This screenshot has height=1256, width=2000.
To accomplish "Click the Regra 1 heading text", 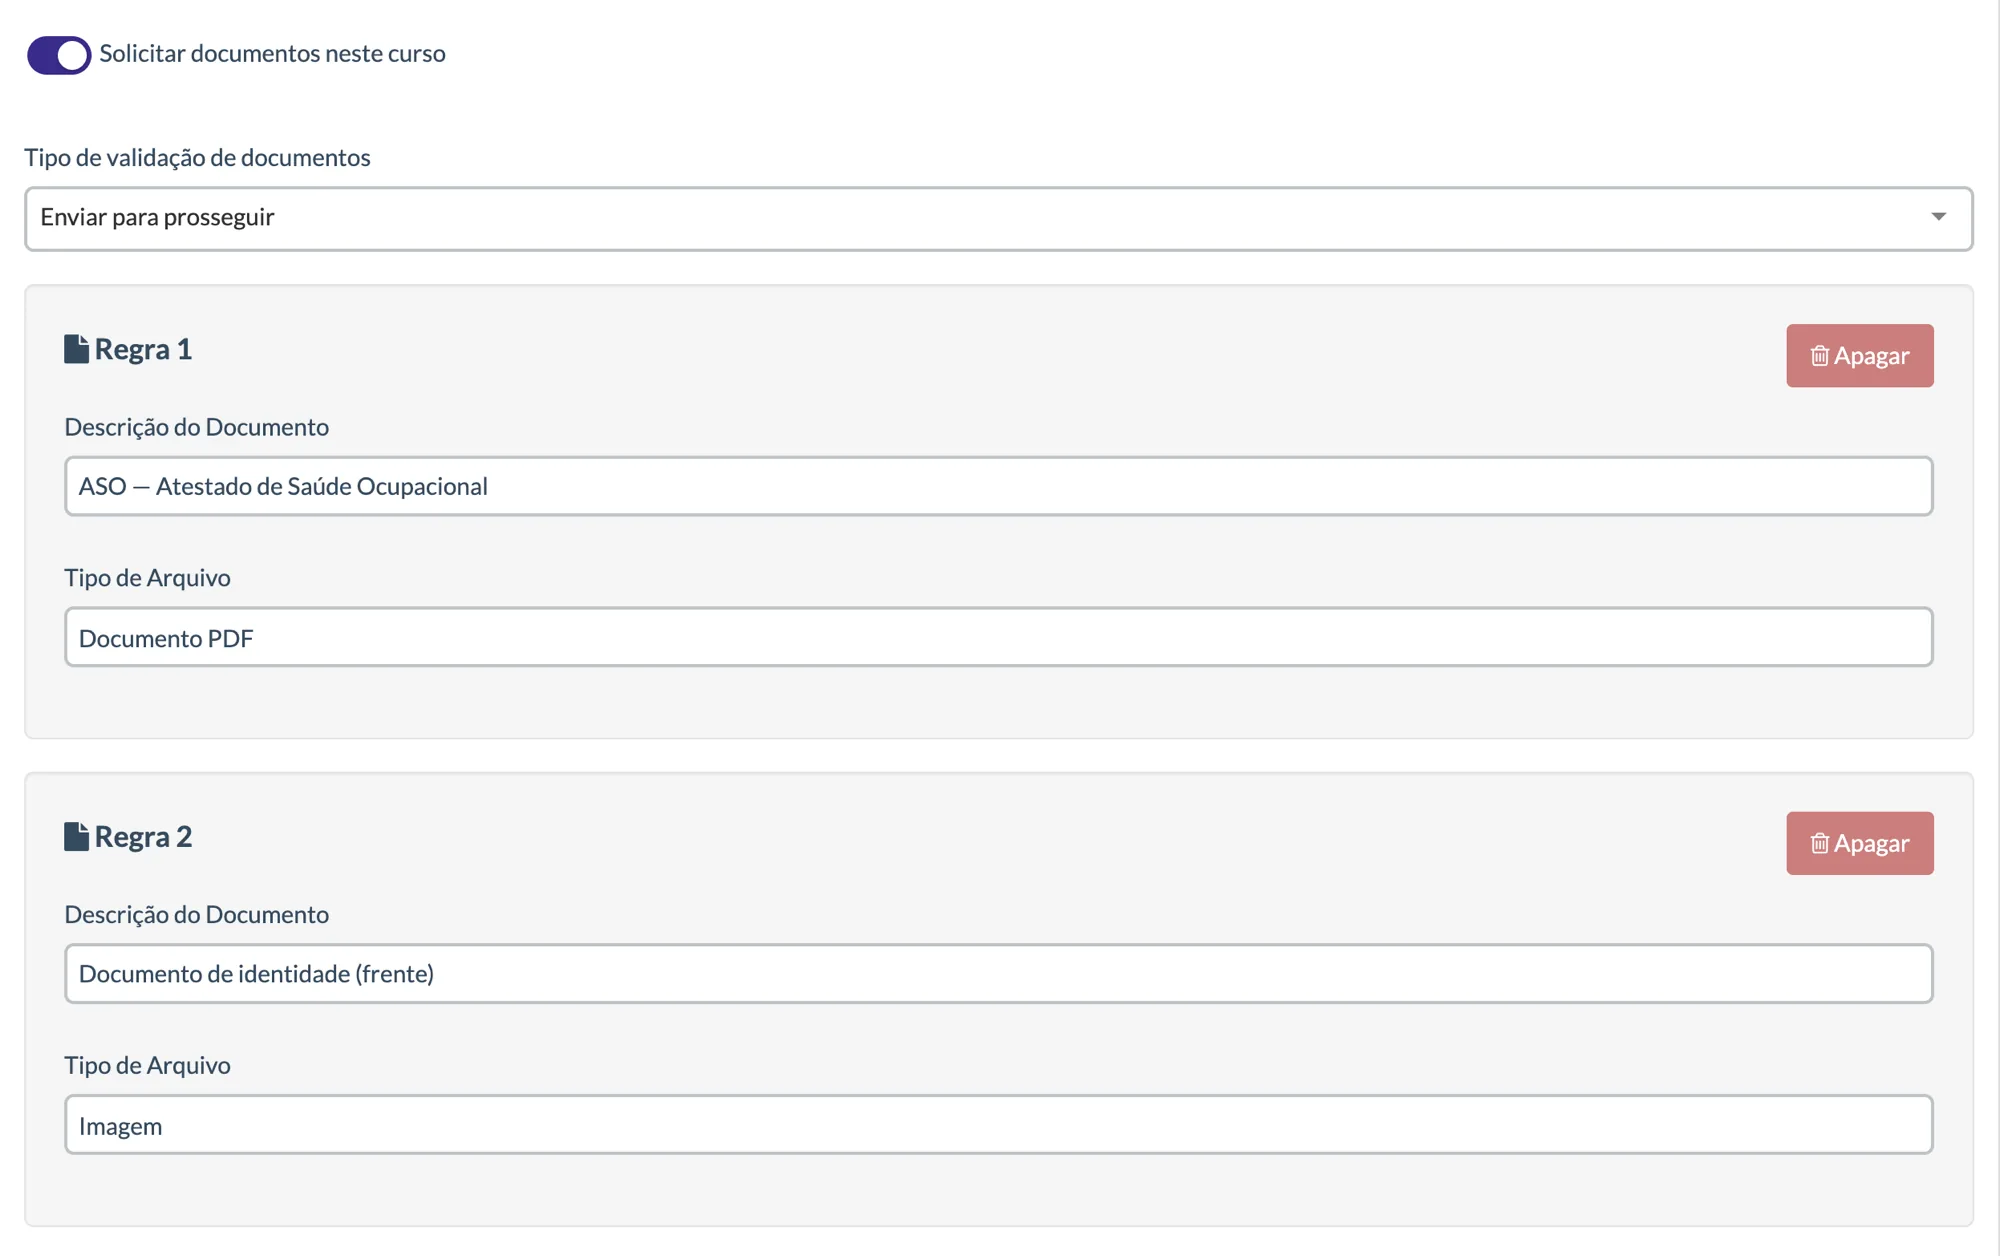I will coord(143,349).
